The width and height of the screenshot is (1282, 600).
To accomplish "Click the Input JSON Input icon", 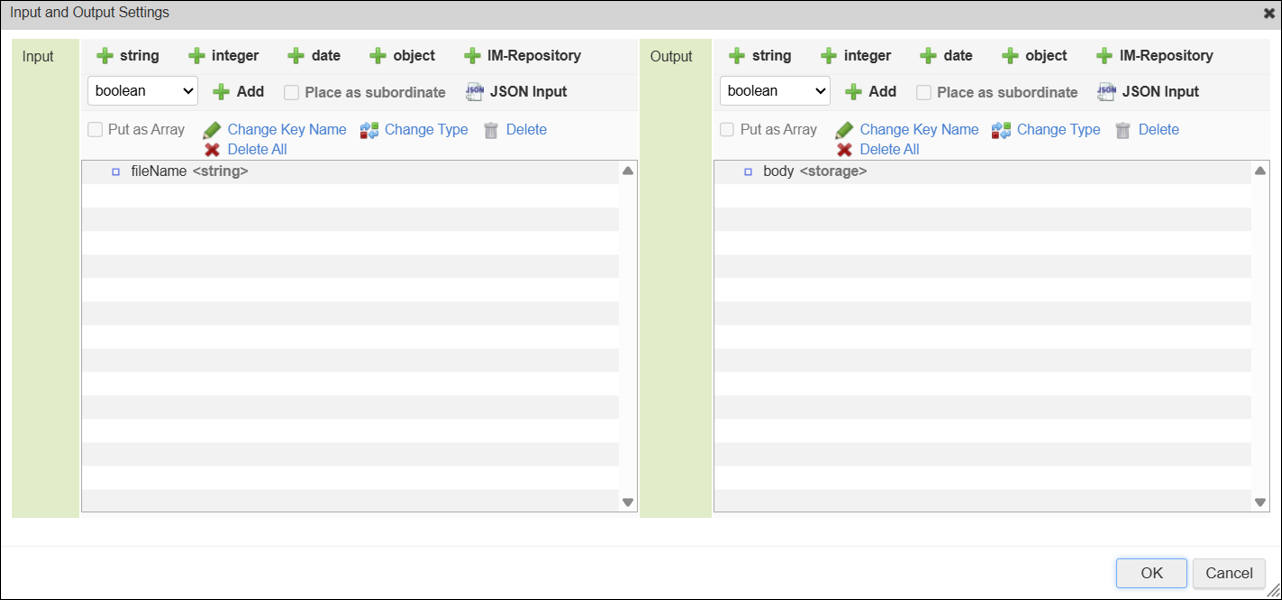I will [x=474, y=92].
